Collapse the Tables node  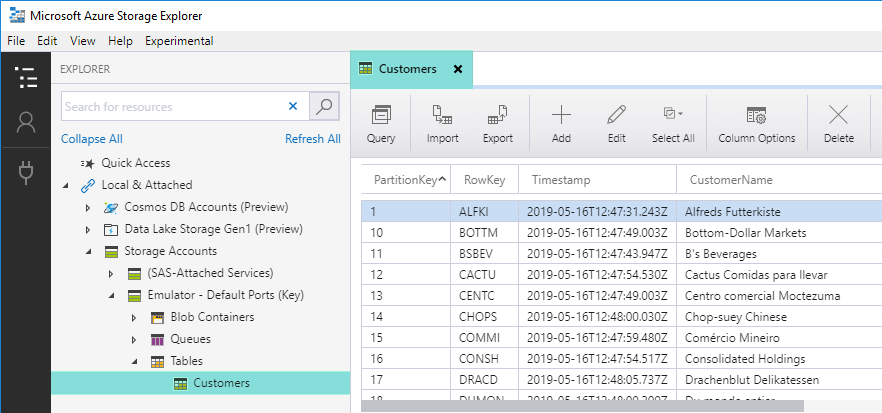pos(135,361)
